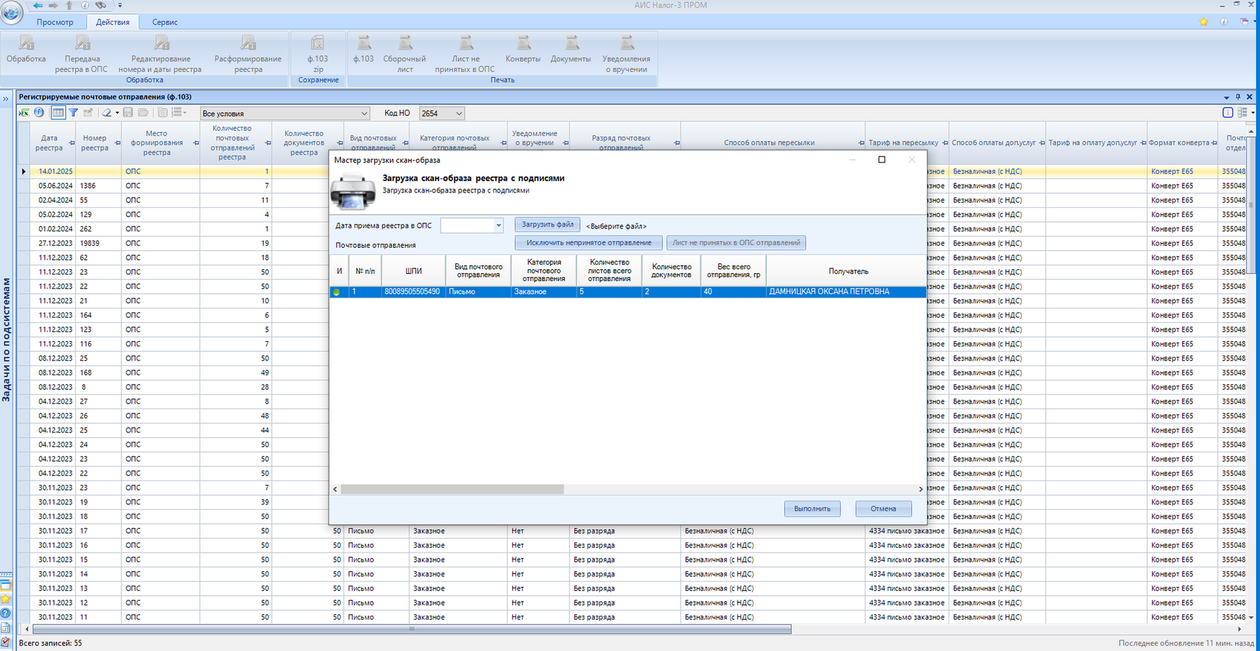
Task: Save ф.103 zip via ribbon icon
Action: 317,44
